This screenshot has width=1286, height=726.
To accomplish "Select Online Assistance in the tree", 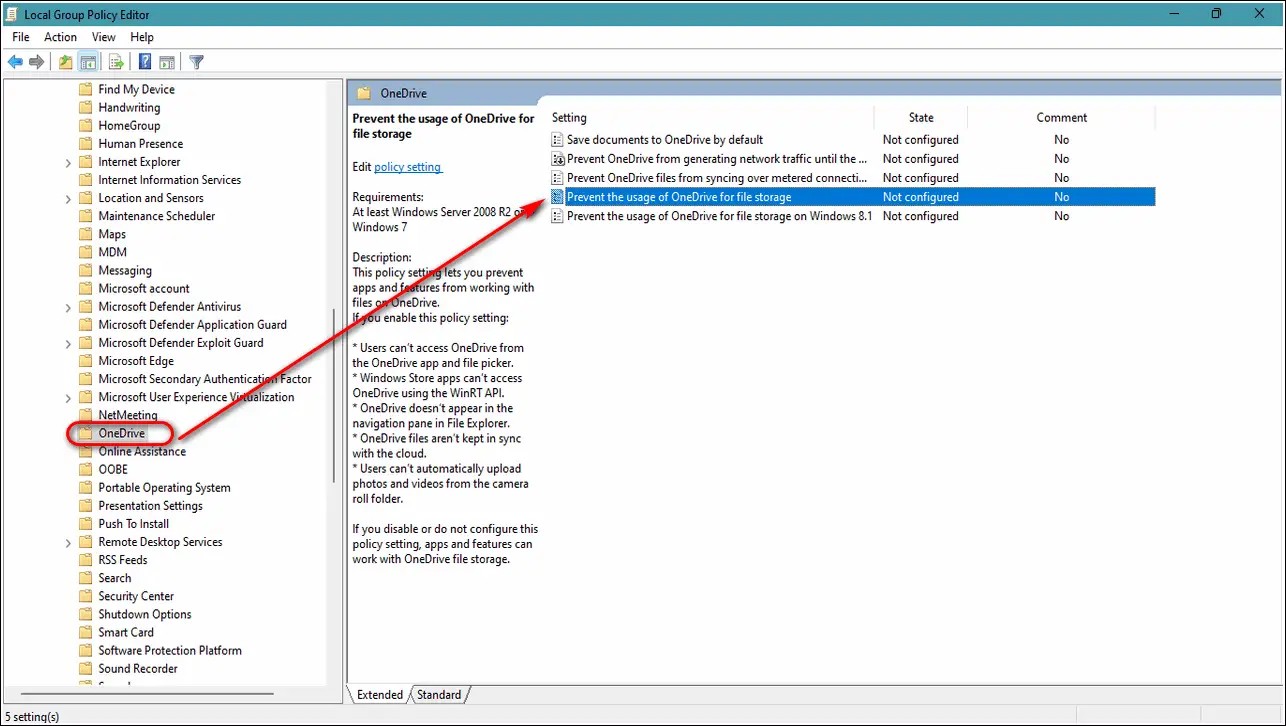I will (142, 451).
